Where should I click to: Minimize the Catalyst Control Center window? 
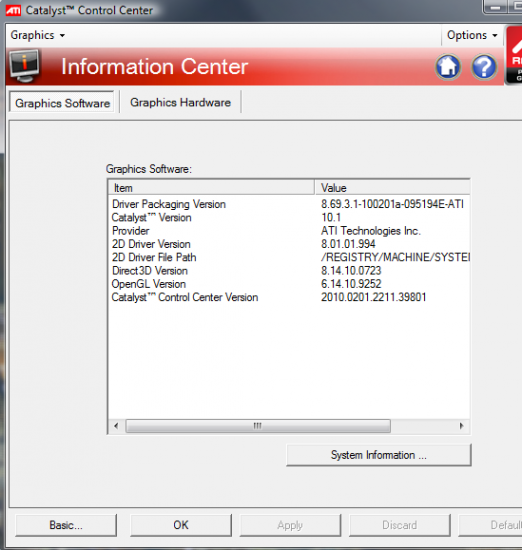click(495, 7)
